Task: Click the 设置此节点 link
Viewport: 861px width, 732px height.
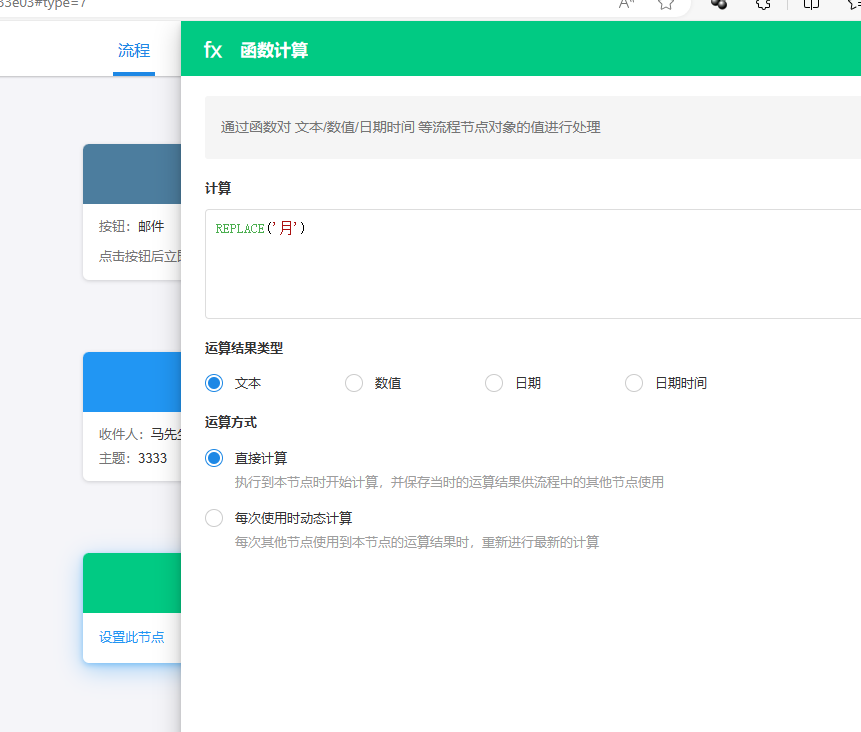Action: (132, 637)
